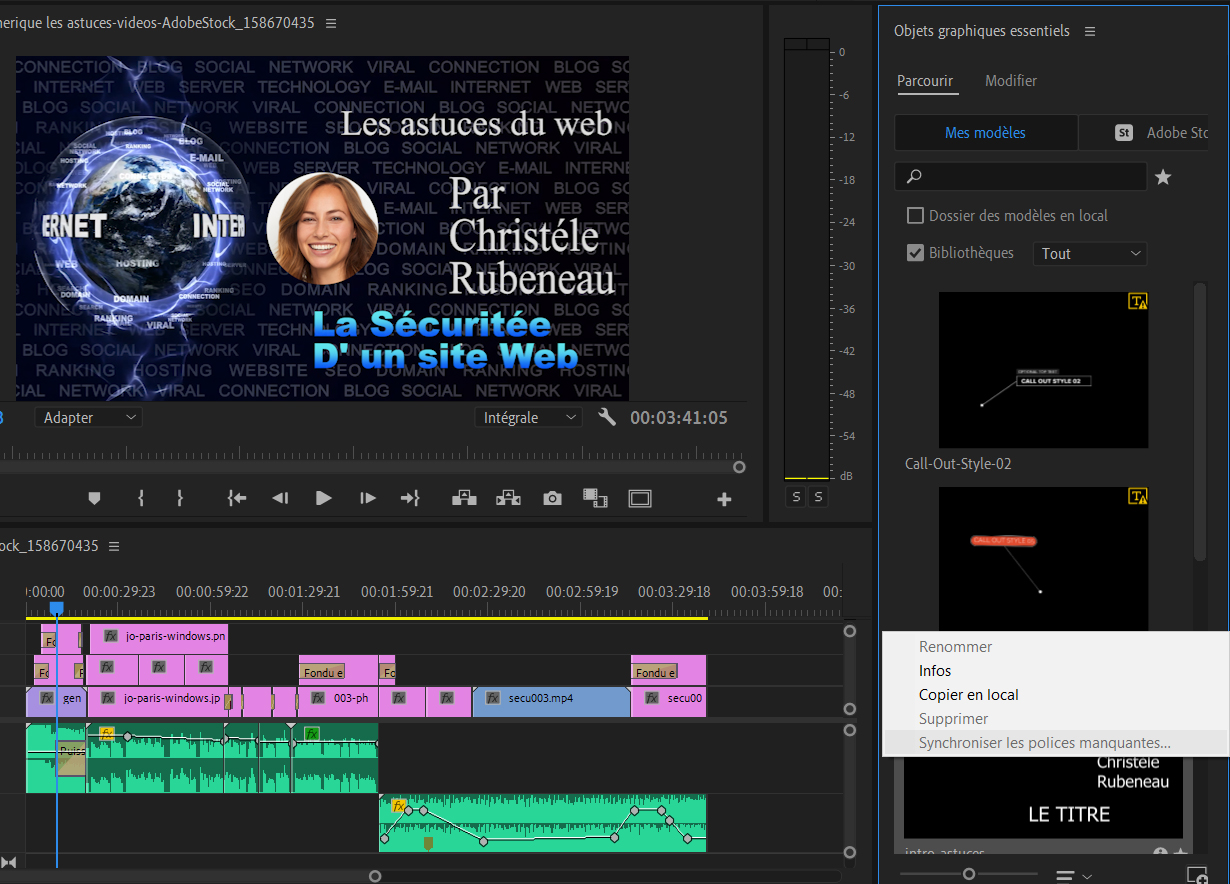This screenshot has height=884, width=1230.
Task: Open the button editor plus icon
Action: coord(724,499)
